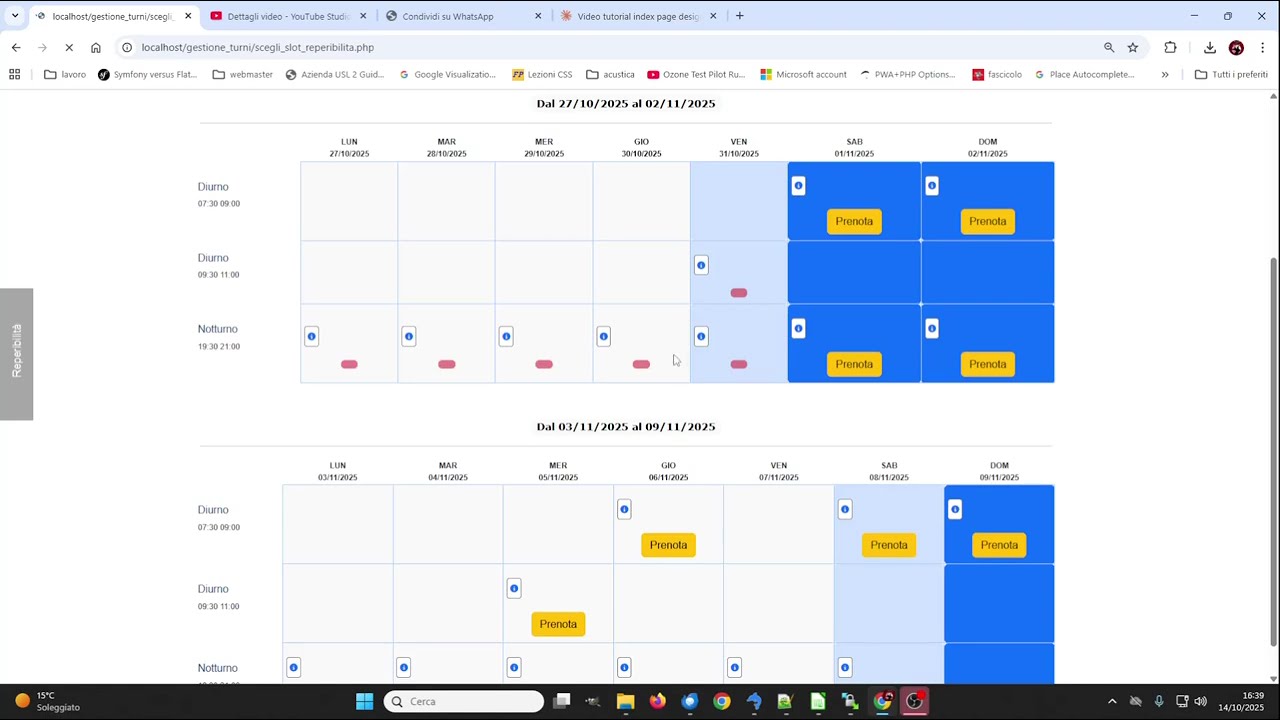Open info icon for Monday 03/11 Notturno
Image resolution: width=1280 pixels, height=720 pixels.
(293, 668)
